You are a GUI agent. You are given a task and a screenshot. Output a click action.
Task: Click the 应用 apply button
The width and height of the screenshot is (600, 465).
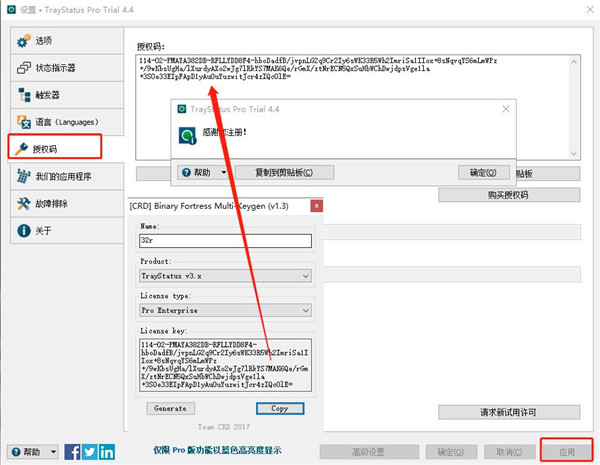point(567,452)
